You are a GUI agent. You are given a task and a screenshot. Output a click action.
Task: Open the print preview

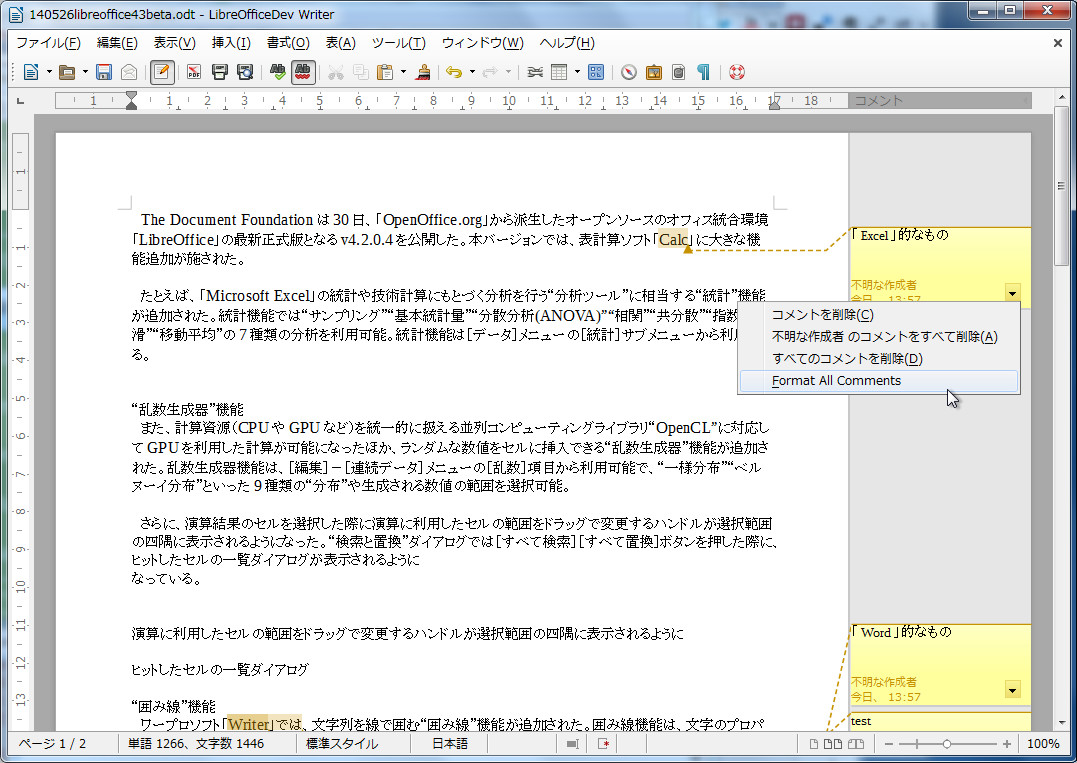(244, 71)
